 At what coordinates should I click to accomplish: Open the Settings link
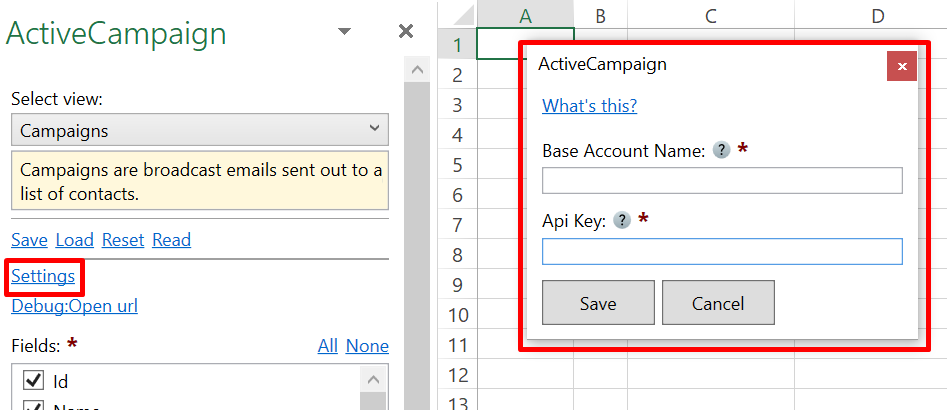(43, 276)
